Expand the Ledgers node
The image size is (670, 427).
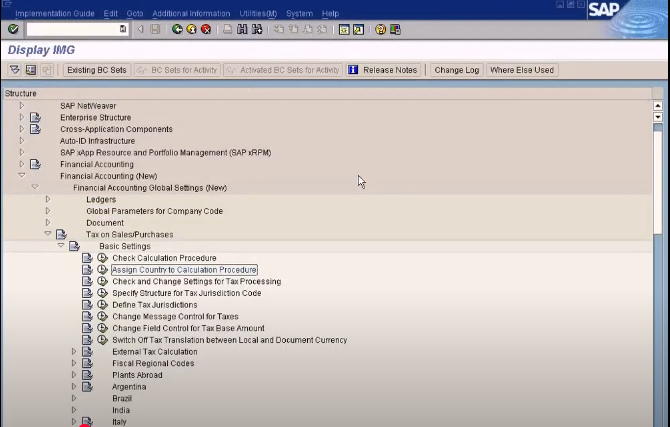[x=48, y=199]
